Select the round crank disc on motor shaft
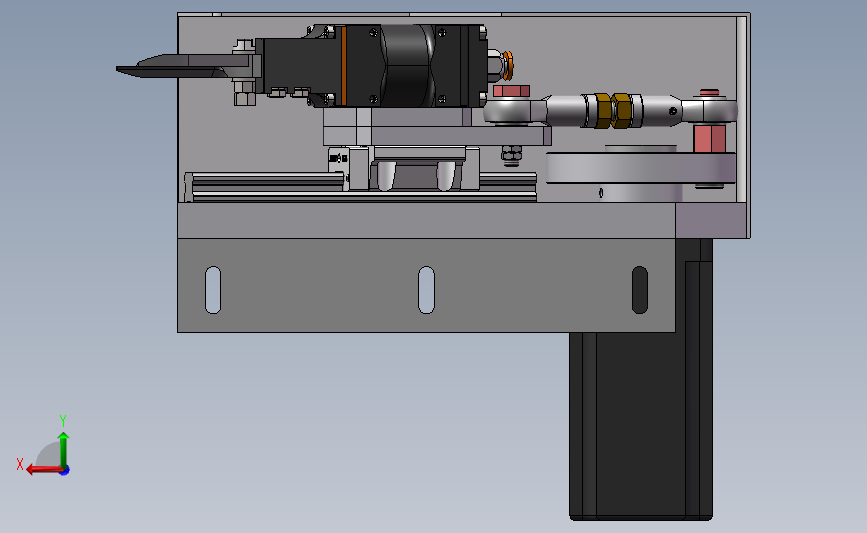This screenshot has width=867, height=533. pos(641,168)
